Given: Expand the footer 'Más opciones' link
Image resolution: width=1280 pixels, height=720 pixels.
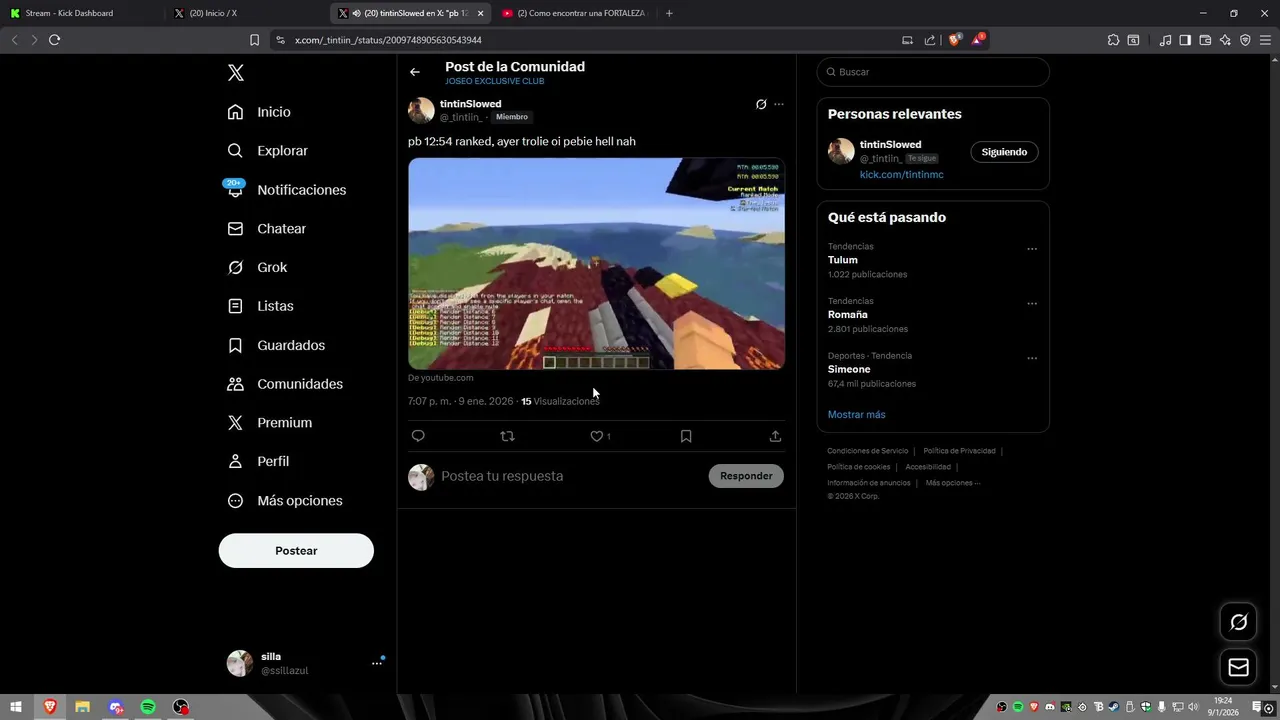Looking at the screenshot, I should 952,483.
